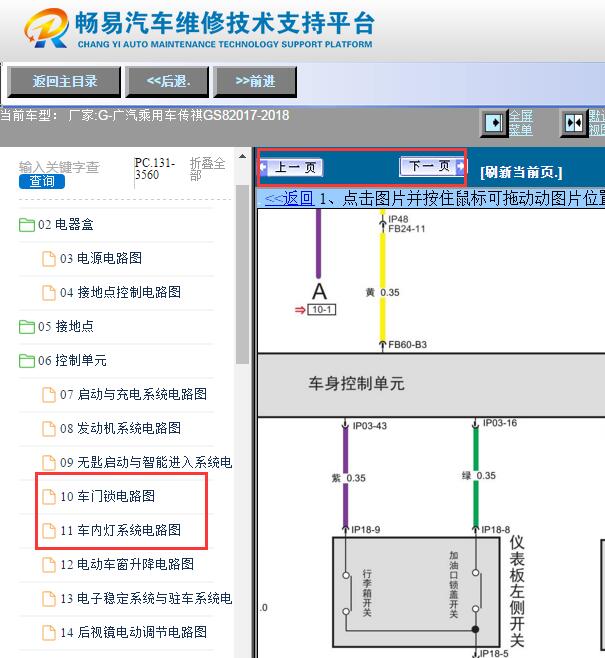Expand the 05 接地点 folder
Screen dimensions: 605x658
(x=65, y=326)
